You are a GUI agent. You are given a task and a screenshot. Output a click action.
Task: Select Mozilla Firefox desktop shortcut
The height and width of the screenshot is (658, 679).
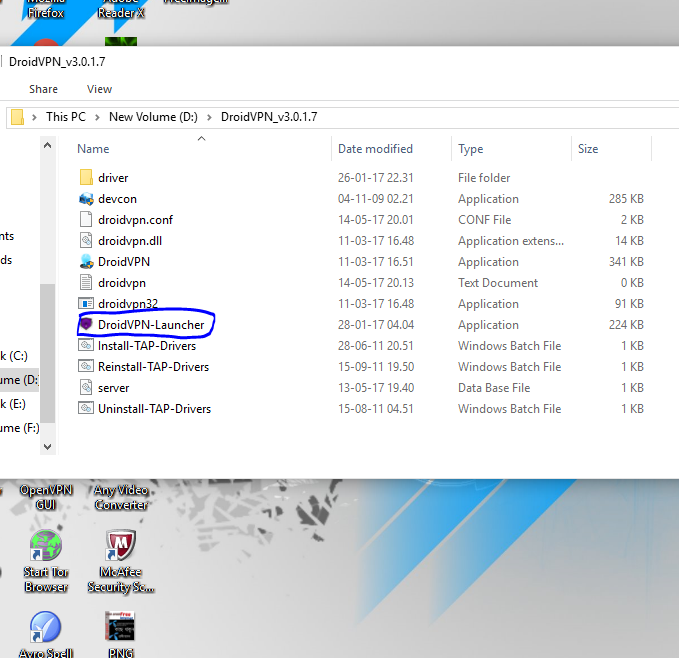[45, 10]
